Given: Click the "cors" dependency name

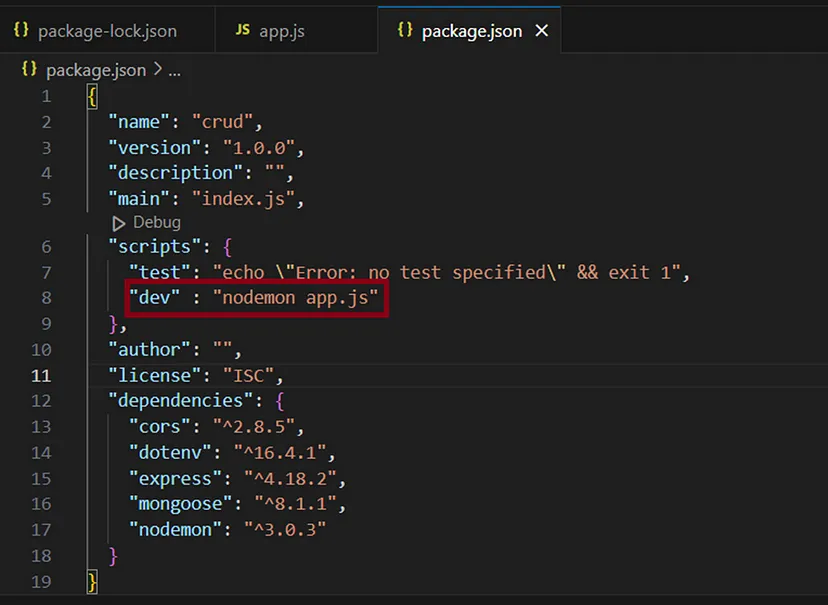Looking at the screenshot, I should pyautogui.click(x=159, y=427).
